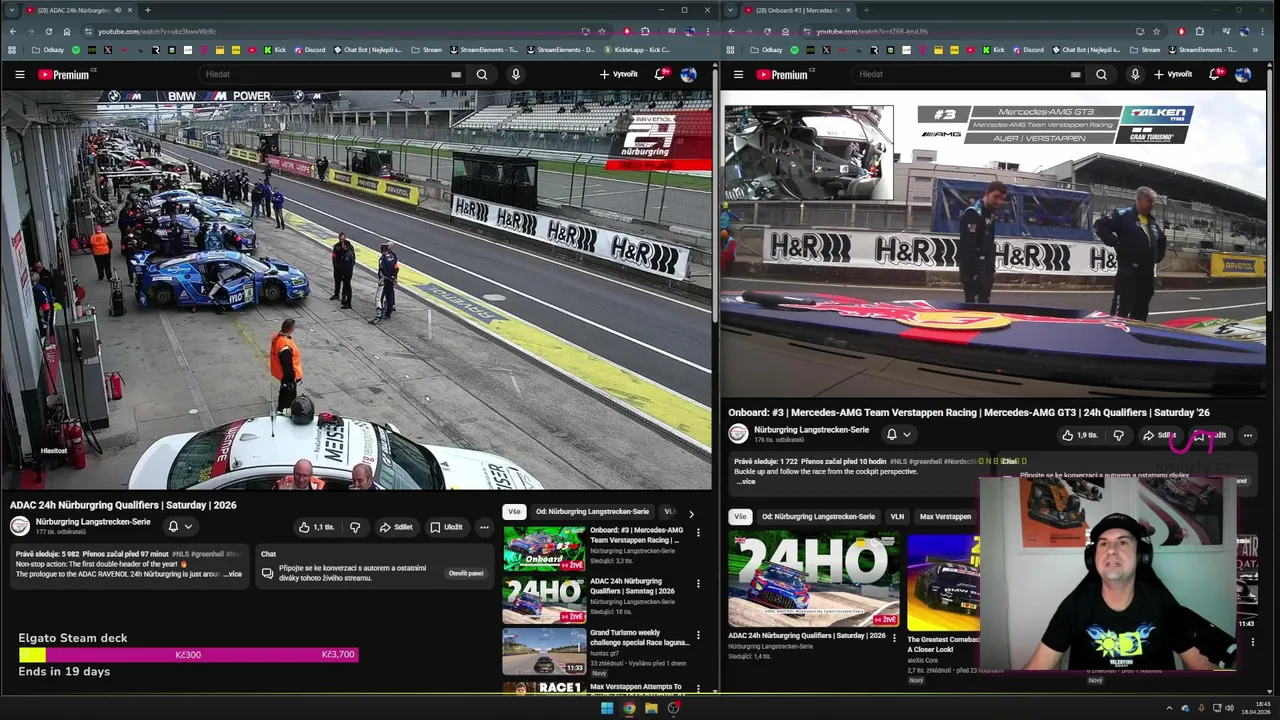Open the Onboard #3 Mercedes-AMG suggested thumbnail
1280x720 pixels.
coord(544,548)
